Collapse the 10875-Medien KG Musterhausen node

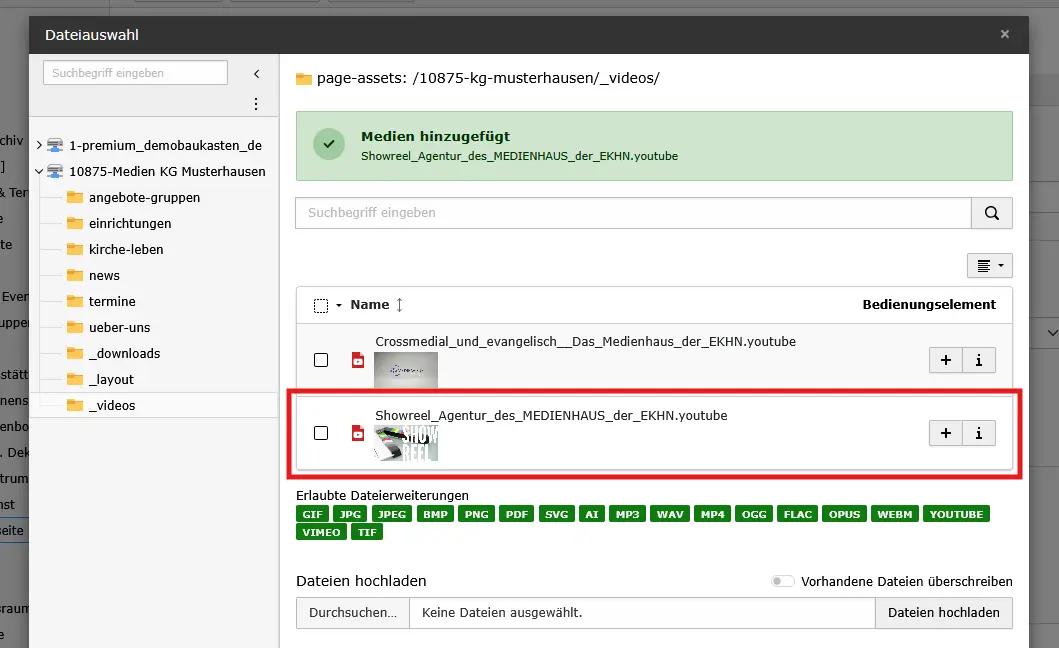[x=39, y=172]
